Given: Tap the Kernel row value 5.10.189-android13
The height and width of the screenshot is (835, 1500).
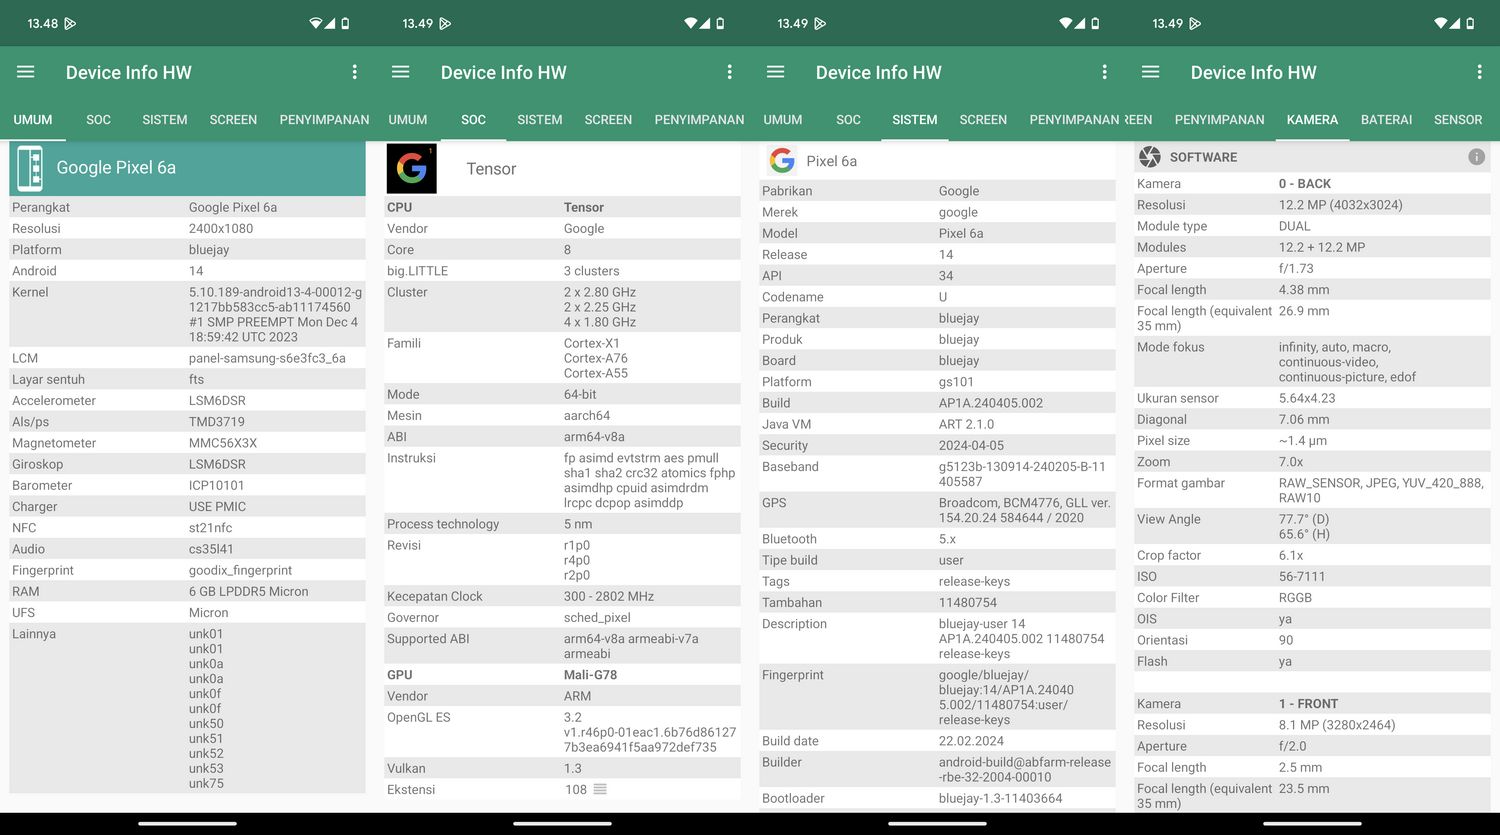Looking at the screenshot, I should pyautogui.click(x=275, y=314).
